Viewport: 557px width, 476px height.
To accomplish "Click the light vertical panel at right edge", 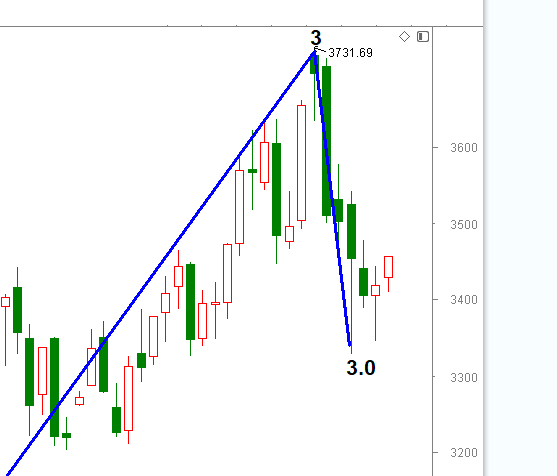I will [x=520, y=238].
